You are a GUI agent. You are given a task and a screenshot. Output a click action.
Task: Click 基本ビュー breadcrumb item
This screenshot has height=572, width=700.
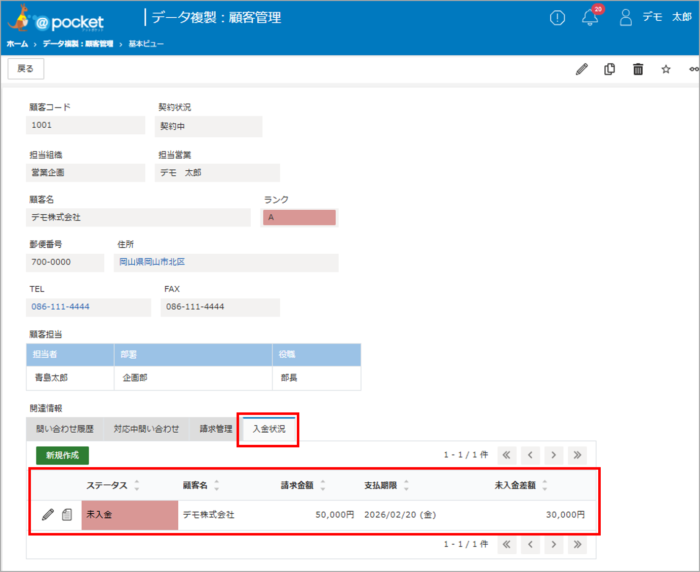coord(146,44)
